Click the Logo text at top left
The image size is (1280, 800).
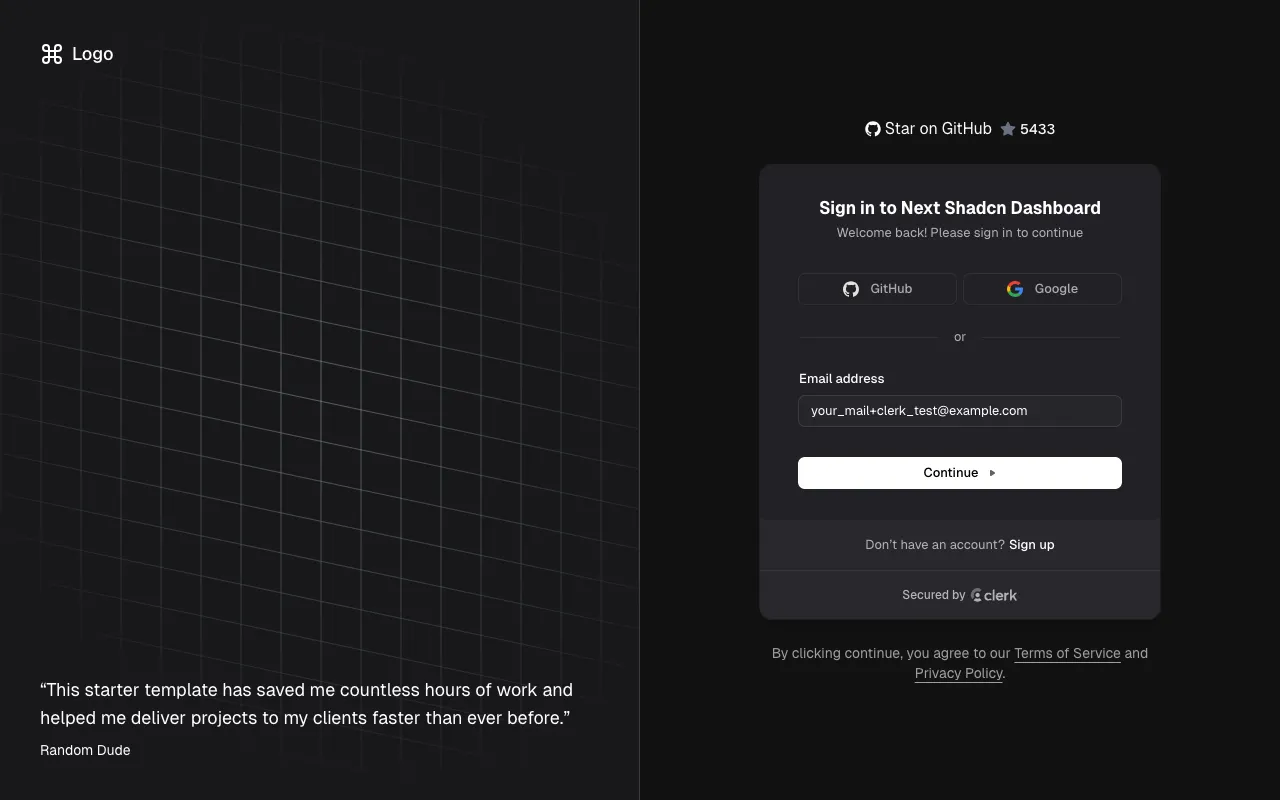[x=93, y=54]
